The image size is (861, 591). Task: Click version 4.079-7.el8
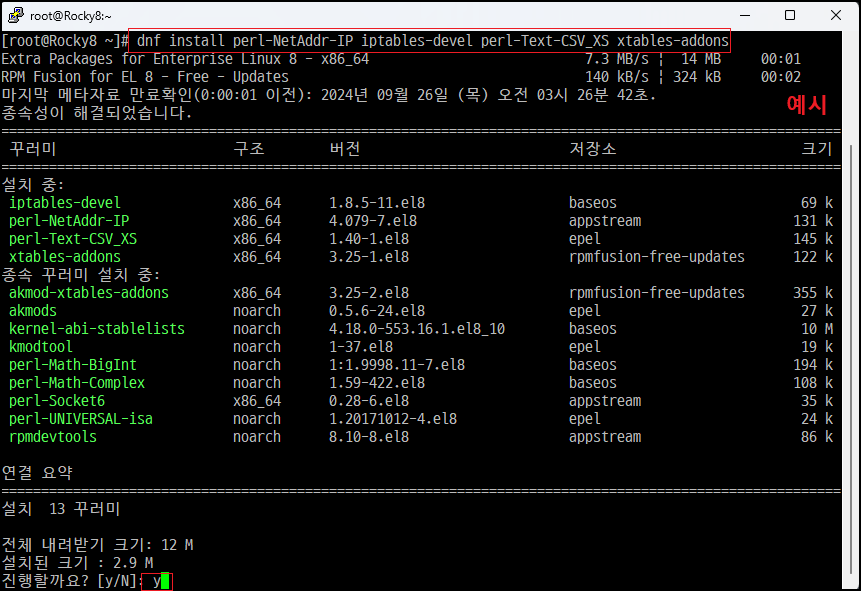click(373, 221)
